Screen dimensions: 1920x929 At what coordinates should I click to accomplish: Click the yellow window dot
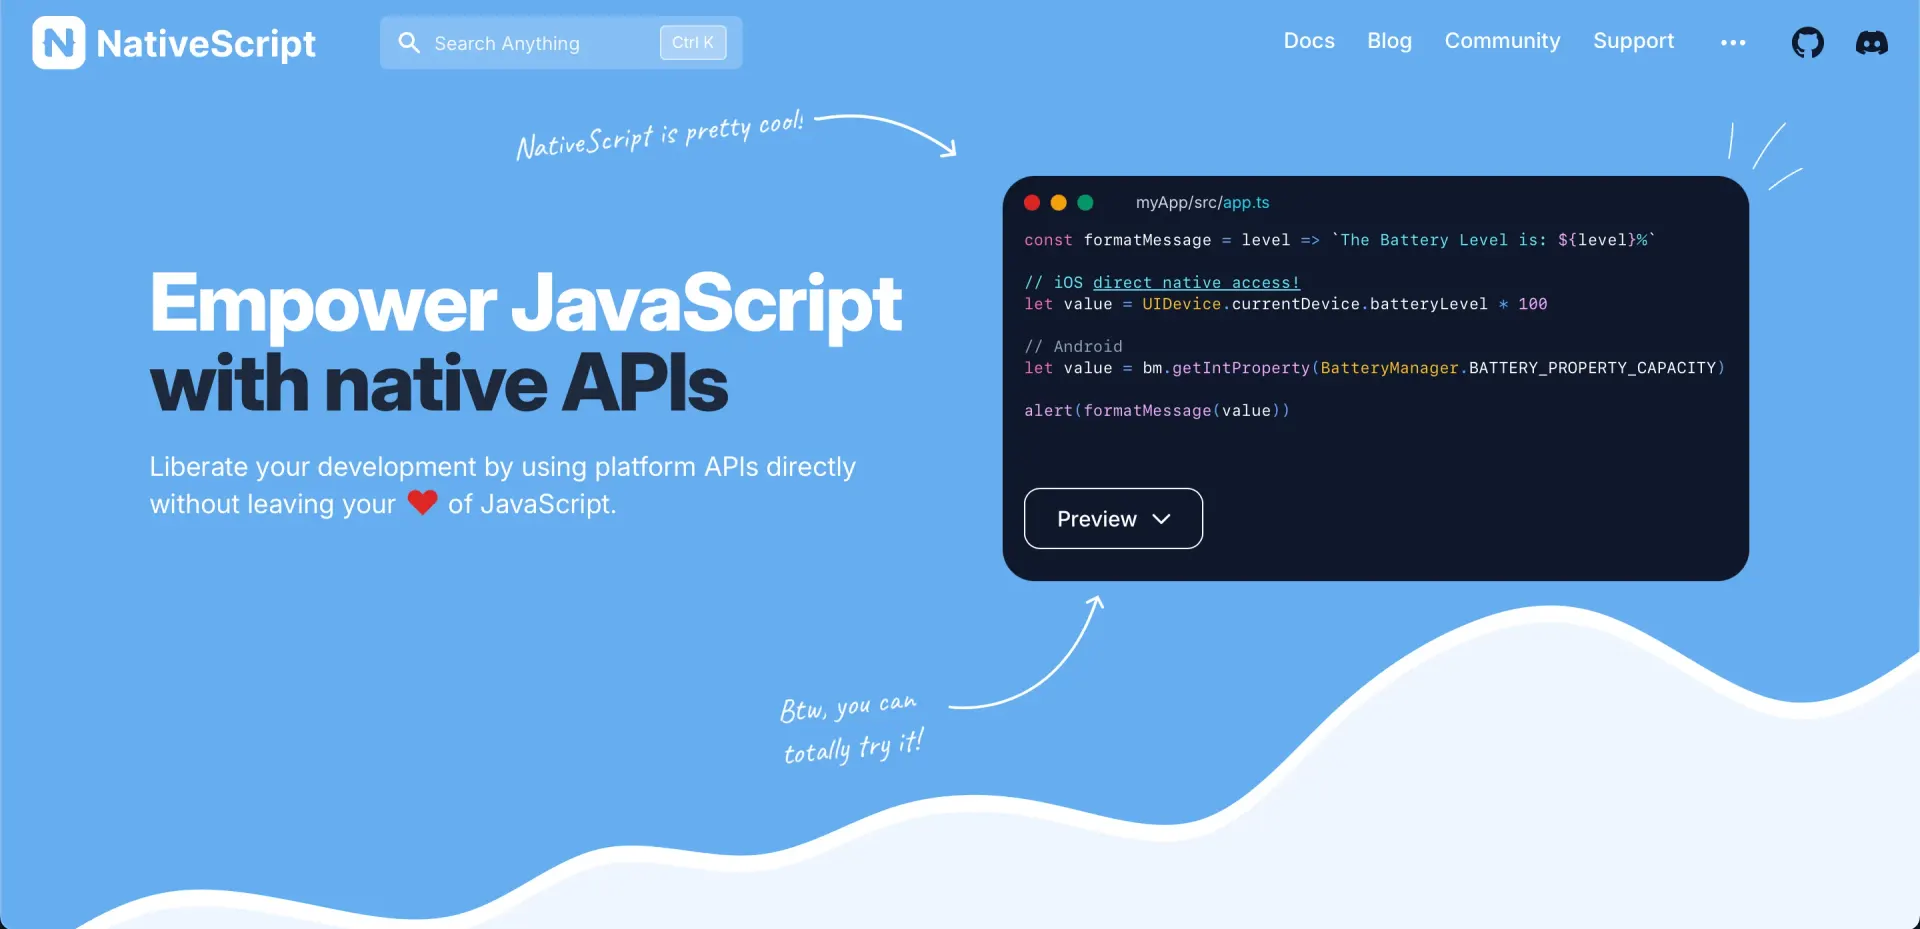click(1058, 203)
